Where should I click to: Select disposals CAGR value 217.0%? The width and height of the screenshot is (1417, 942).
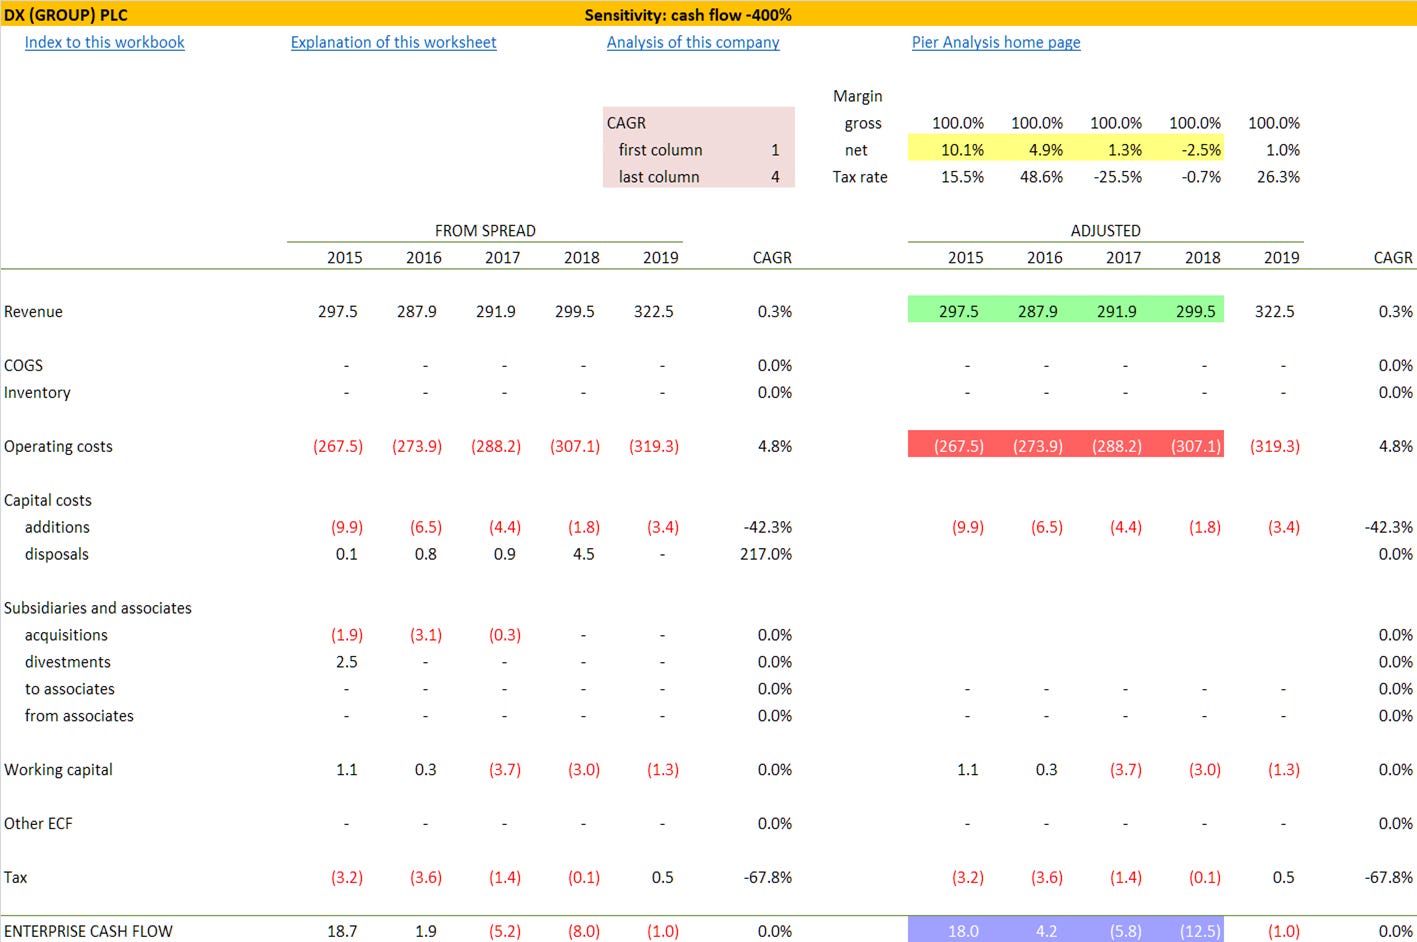(x=766, y=554)
